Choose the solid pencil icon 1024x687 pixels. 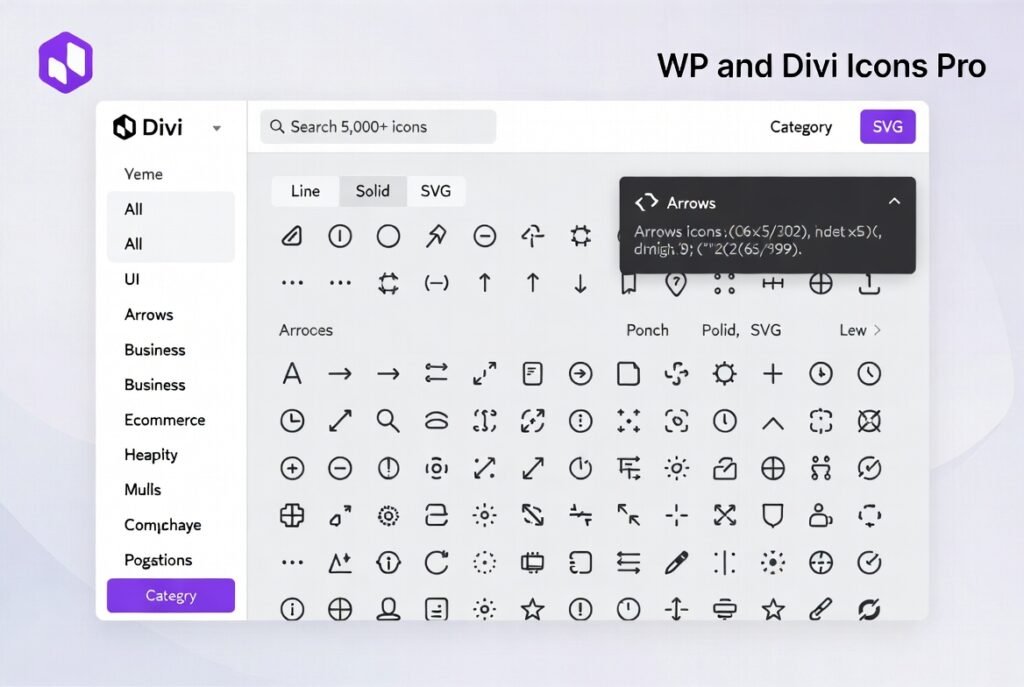click(676, 562)
